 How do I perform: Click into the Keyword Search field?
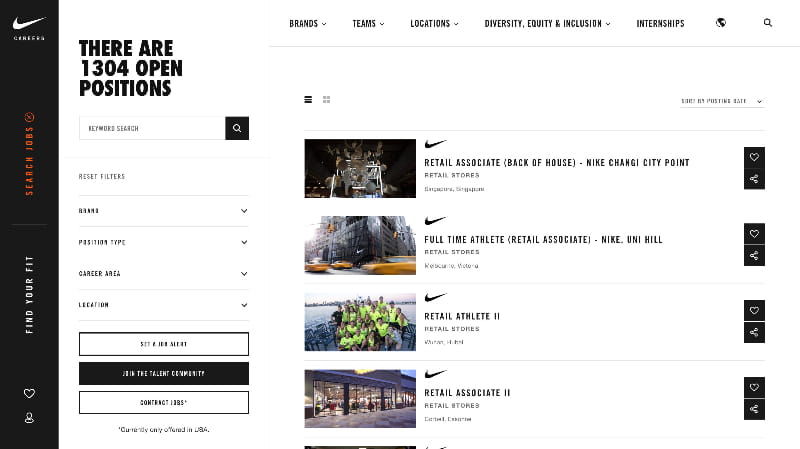152,128
